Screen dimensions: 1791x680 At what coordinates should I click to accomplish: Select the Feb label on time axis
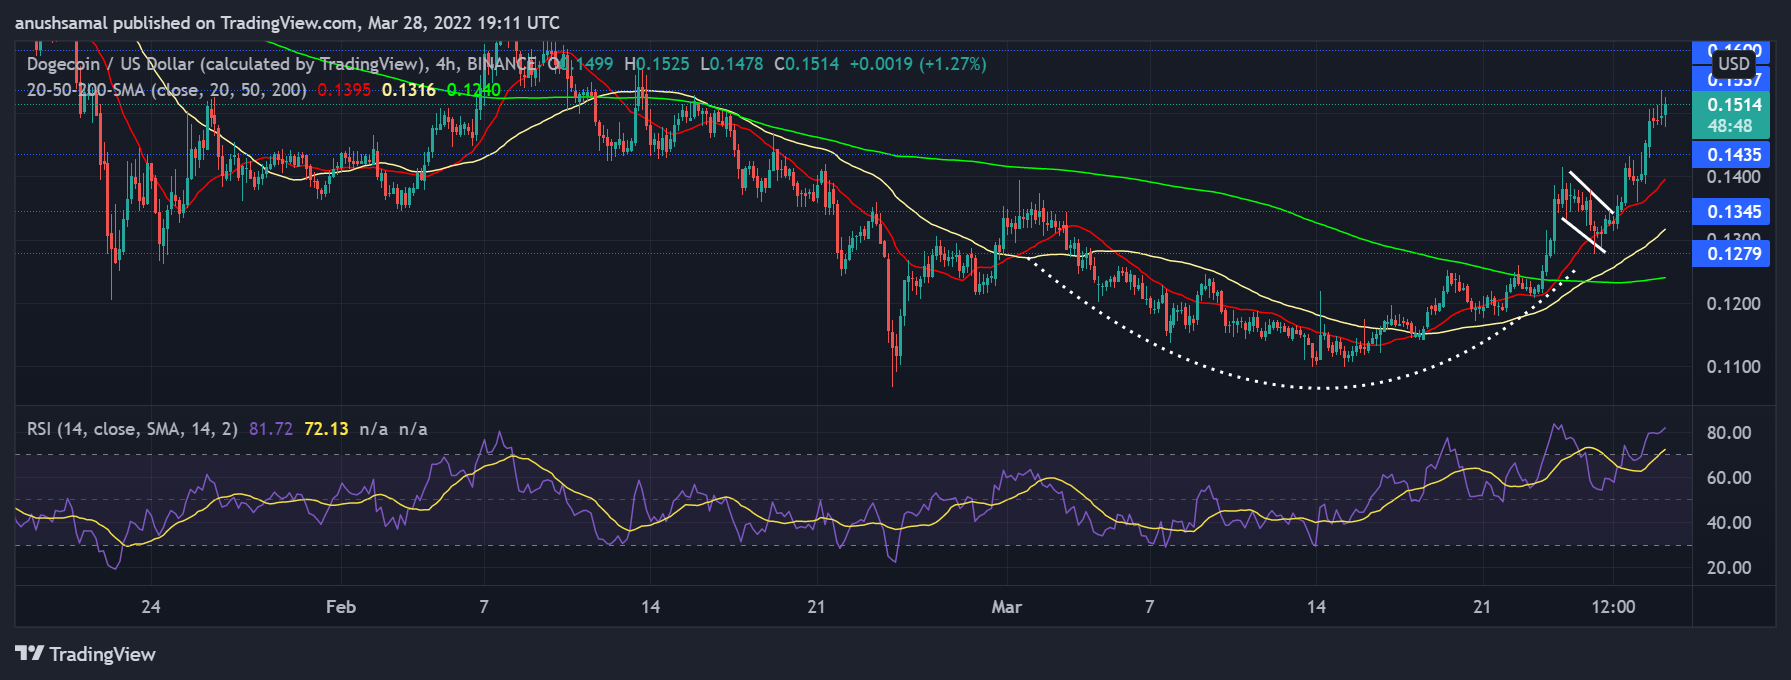coord(340,607)
